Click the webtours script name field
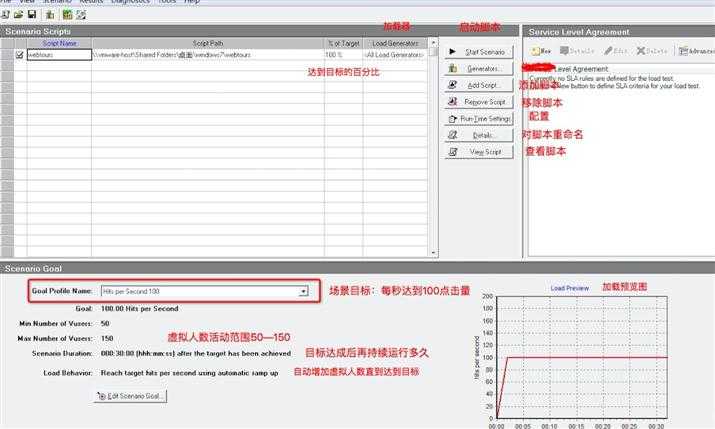The image size is (715, 429). (59, 55)
